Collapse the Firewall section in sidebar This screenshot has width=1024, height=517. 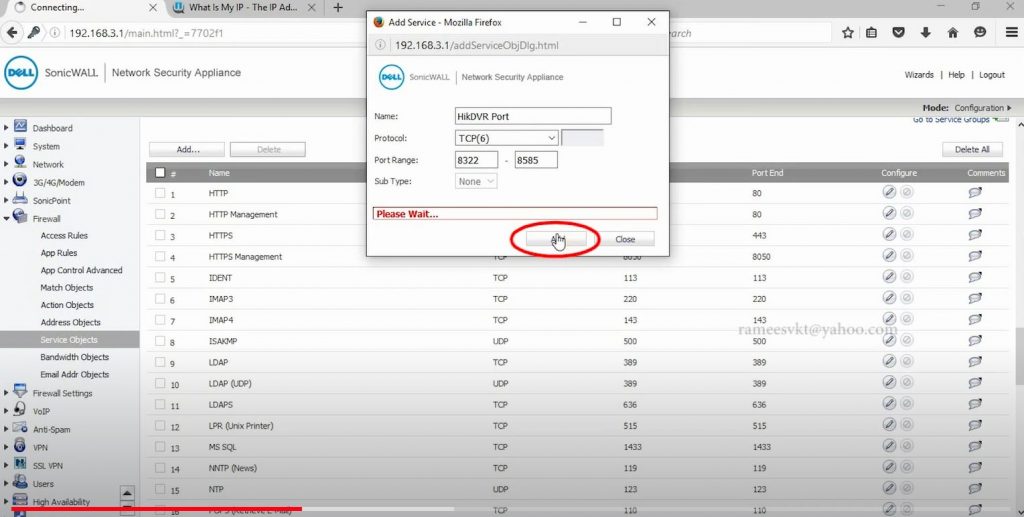click(x=7, y=219)
